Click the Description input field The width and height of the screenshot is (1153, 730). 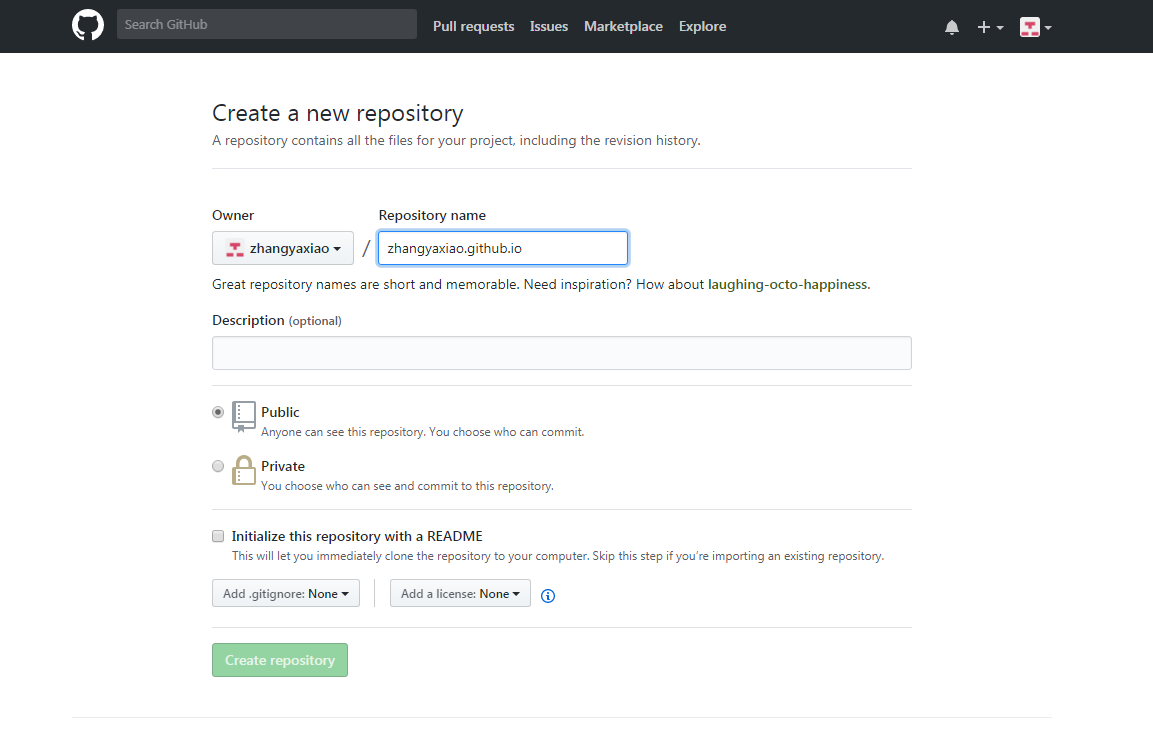[561, 352]
